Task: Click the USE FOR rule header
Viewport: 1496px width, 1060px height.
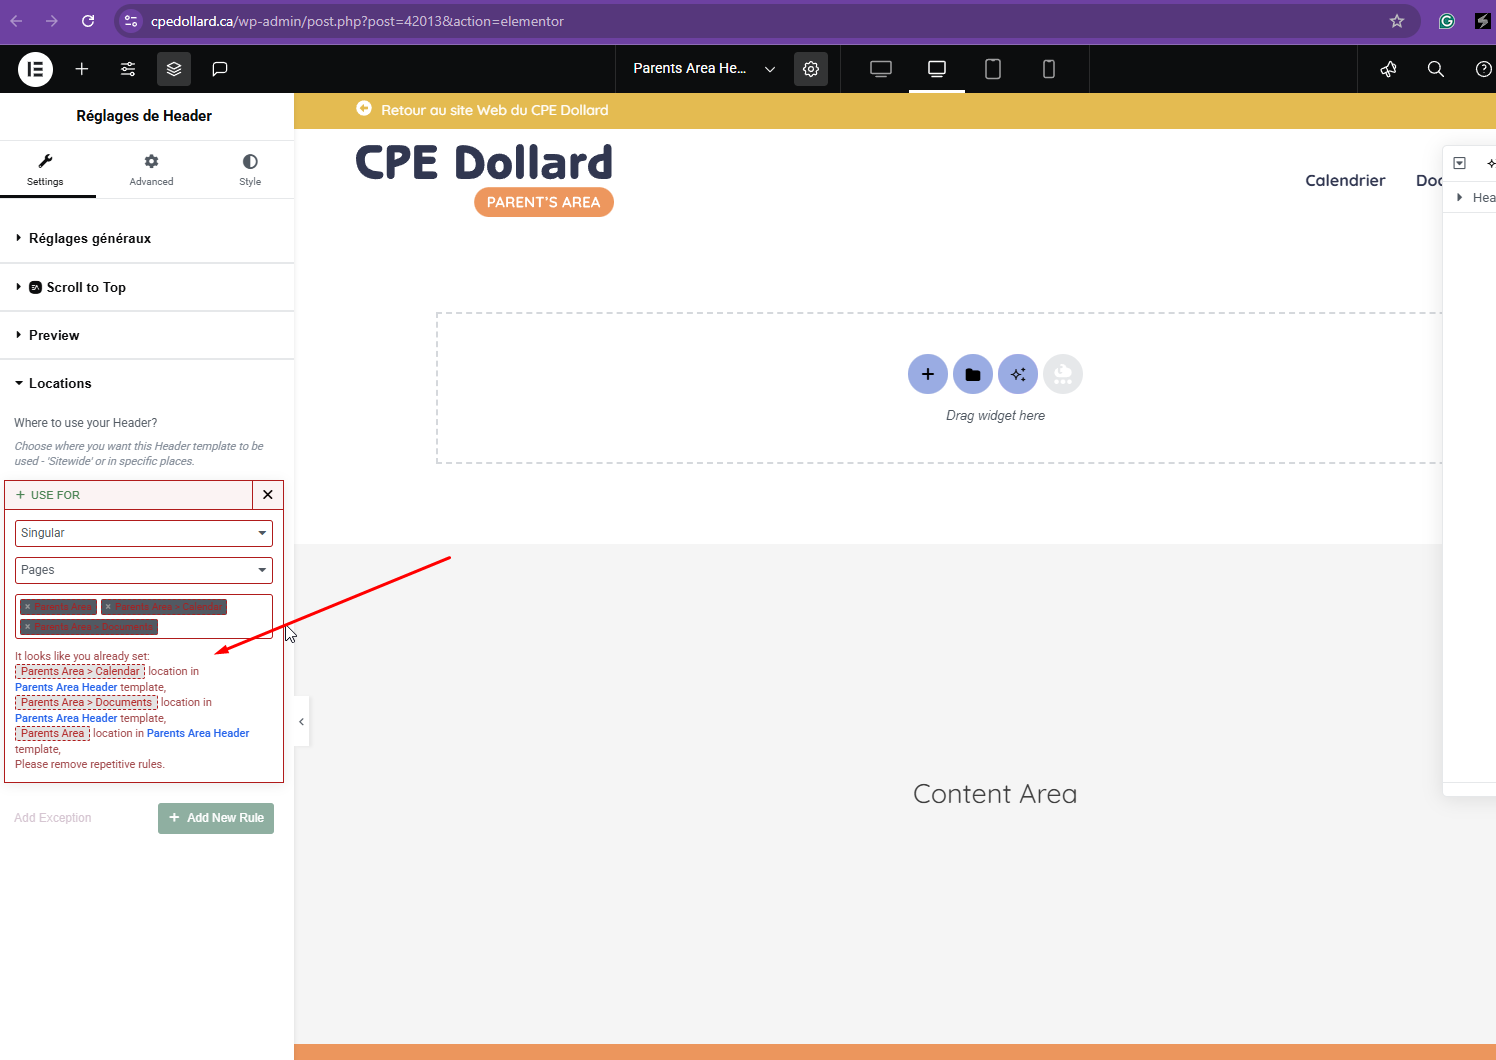Action: [129, 495]
